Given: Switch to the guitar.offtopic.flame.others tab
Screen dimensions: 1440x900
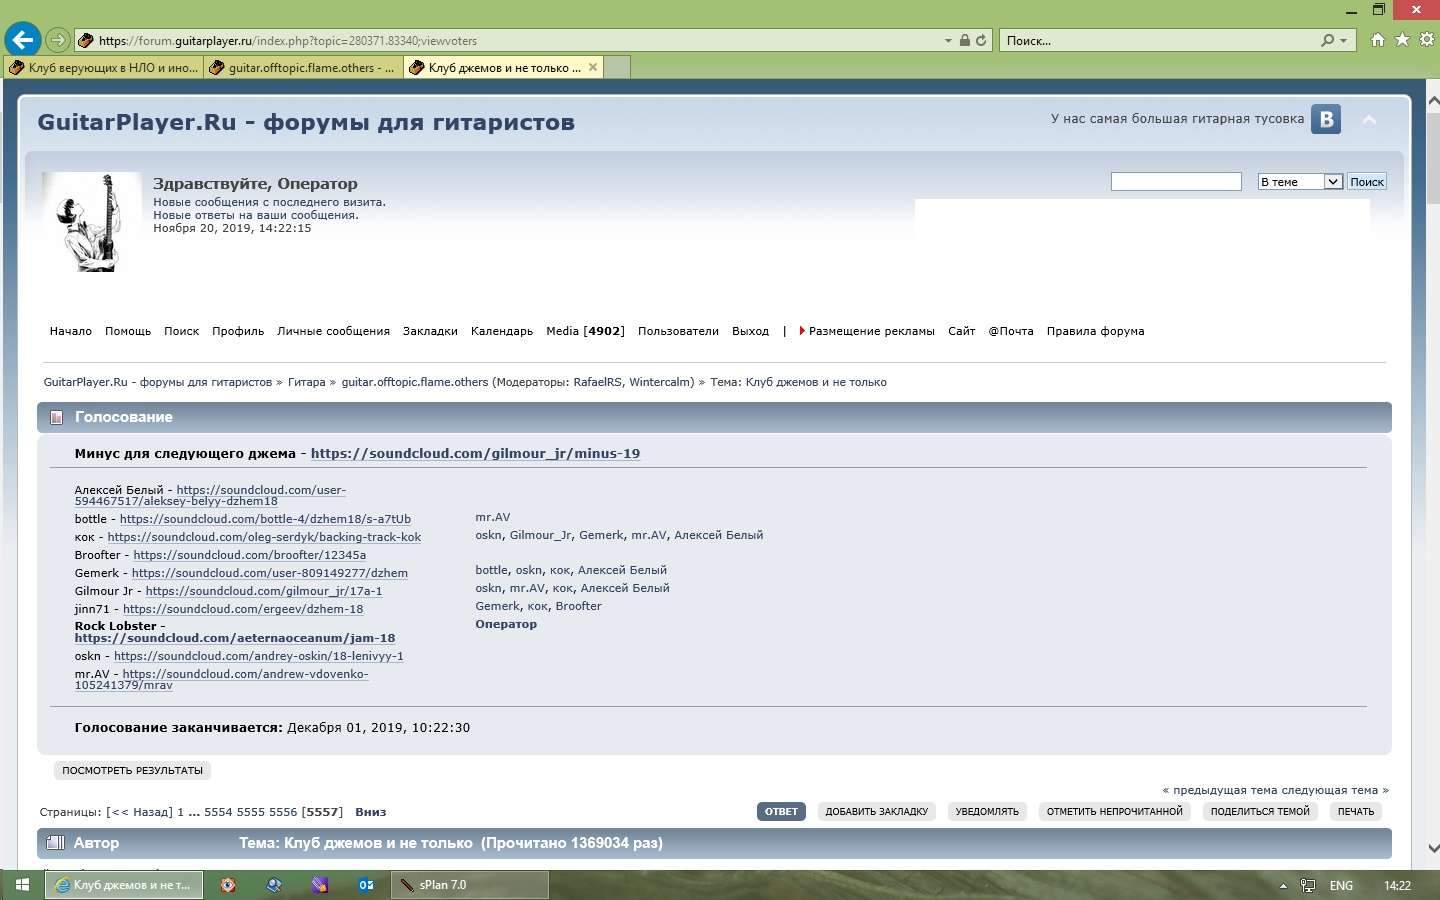Looking at the screenshot, I should (303, 68).
